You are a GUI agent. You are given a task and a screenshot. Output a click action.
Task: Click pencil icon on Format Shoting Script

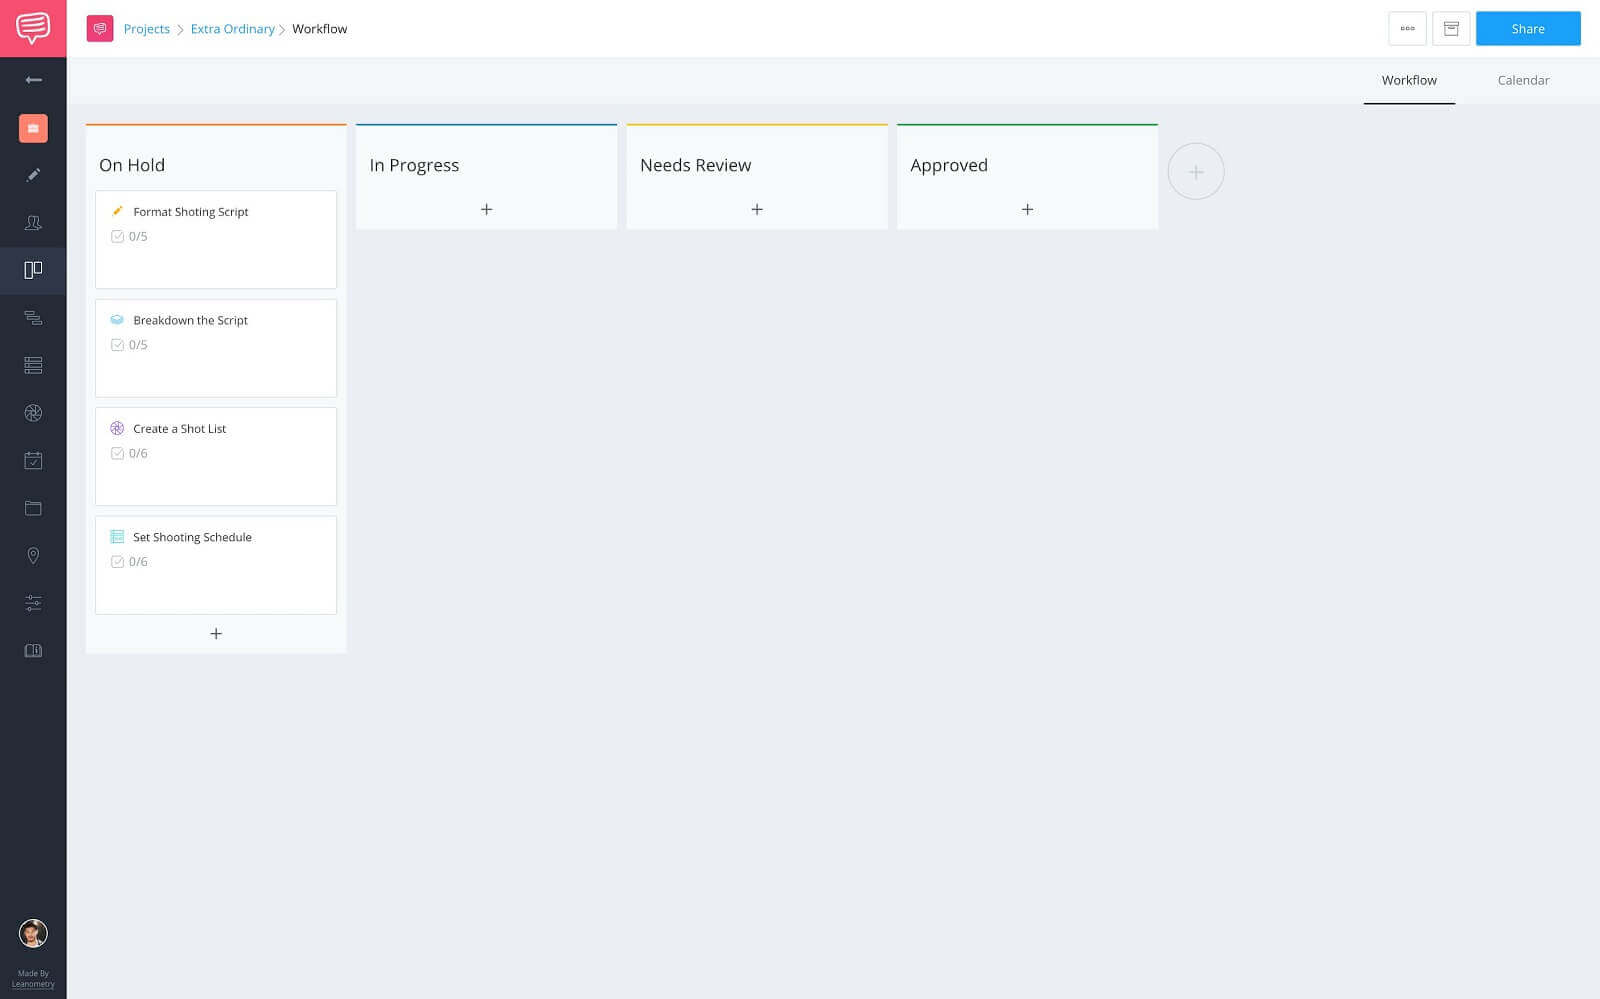(117, 211)
